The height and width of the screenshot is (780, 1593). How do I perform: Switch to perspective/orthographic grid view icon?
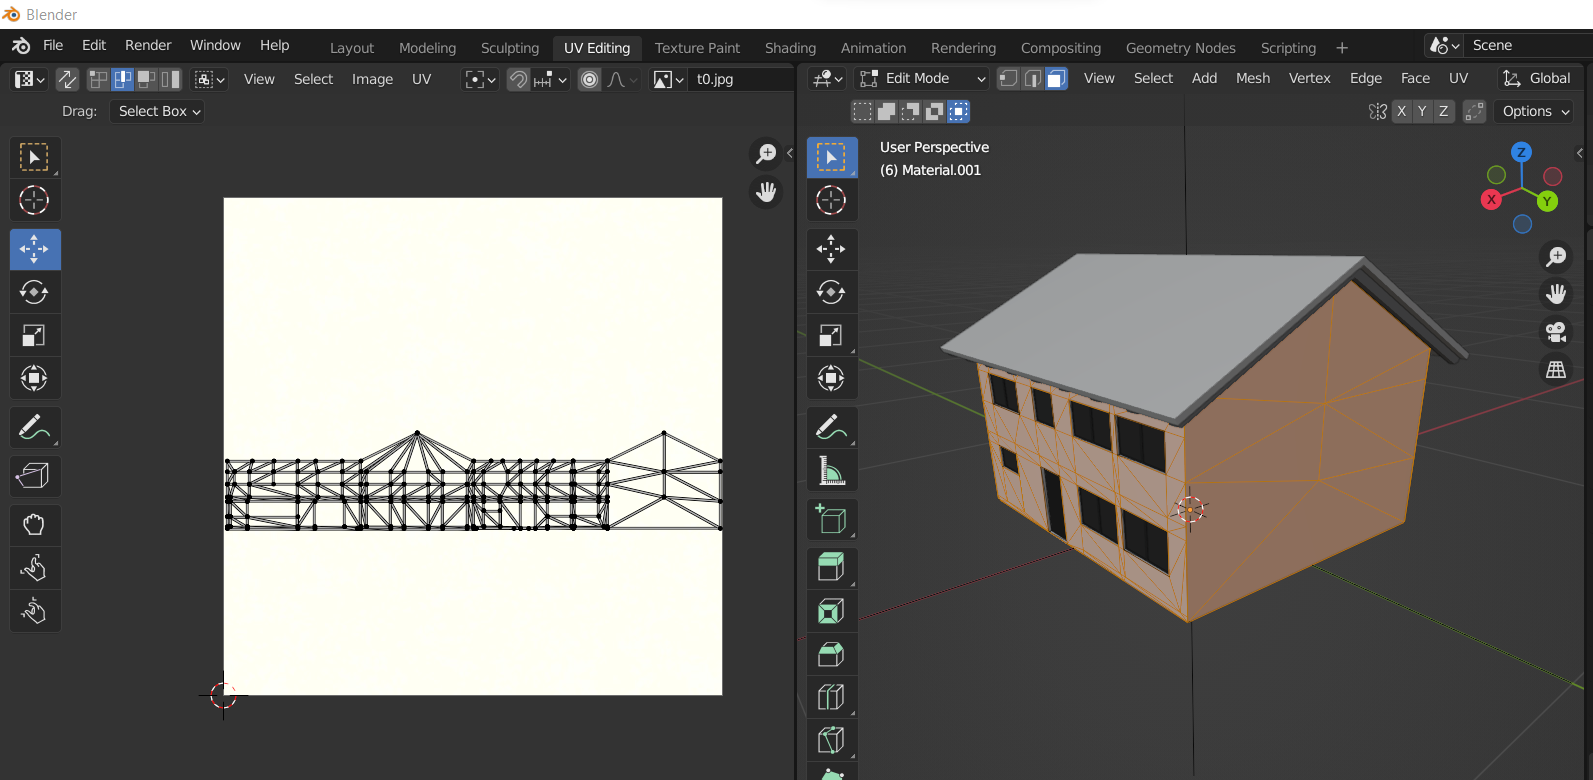pos(1556,370)
